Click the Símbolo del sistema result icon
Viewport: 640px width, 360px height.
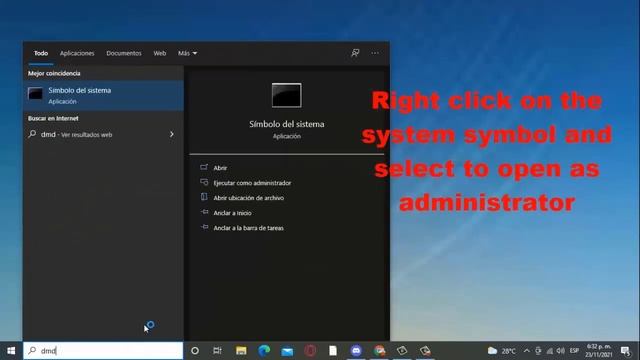[x=35, y=93]
